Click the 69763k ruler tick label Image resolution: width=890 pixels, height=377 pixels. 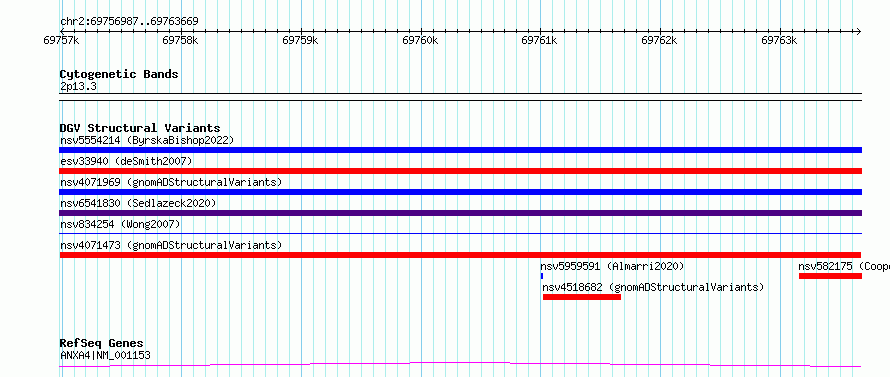click(779, 40)
